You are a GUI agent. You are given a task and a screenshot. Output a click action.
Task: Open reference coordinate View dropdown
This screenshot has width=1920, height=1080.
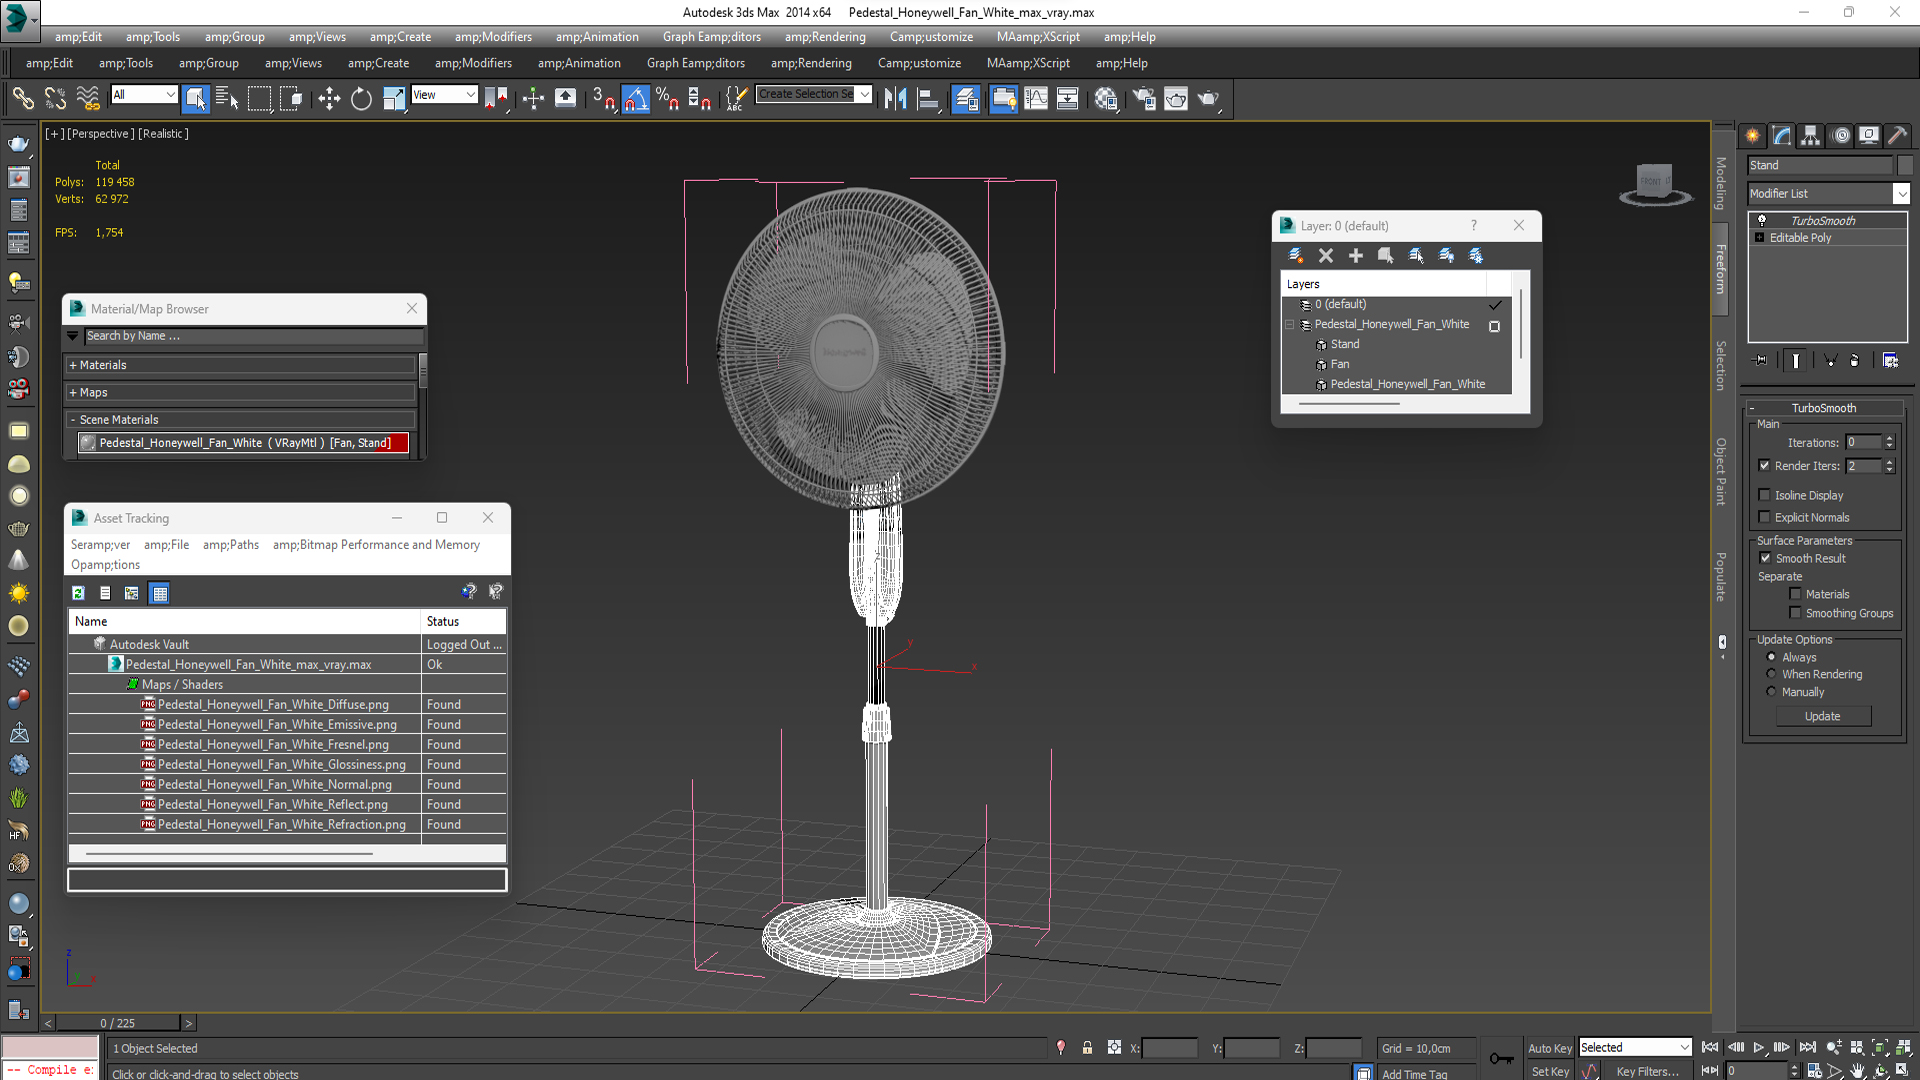(444, 95)
